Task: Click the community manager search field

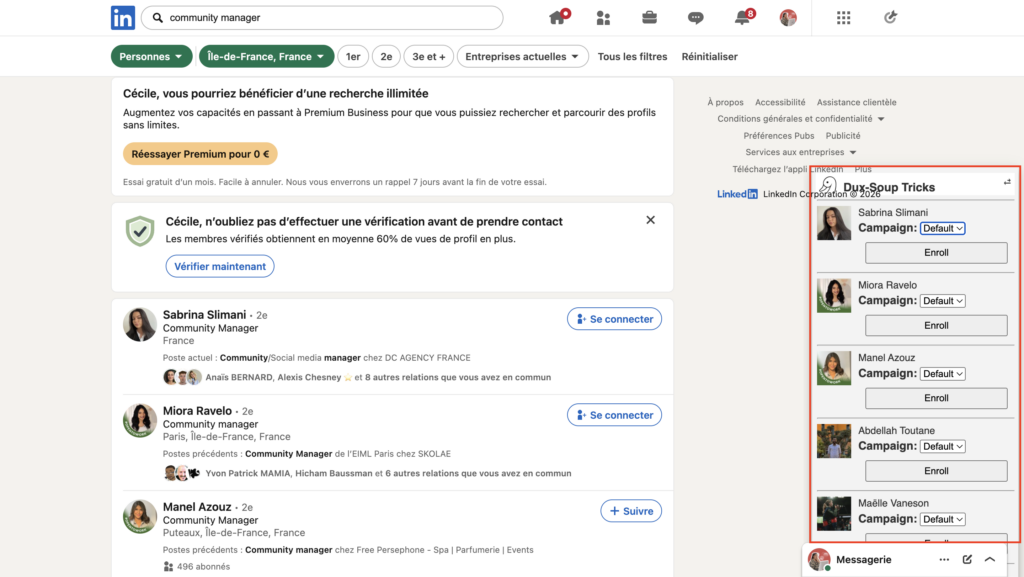Action: (322, 18)
